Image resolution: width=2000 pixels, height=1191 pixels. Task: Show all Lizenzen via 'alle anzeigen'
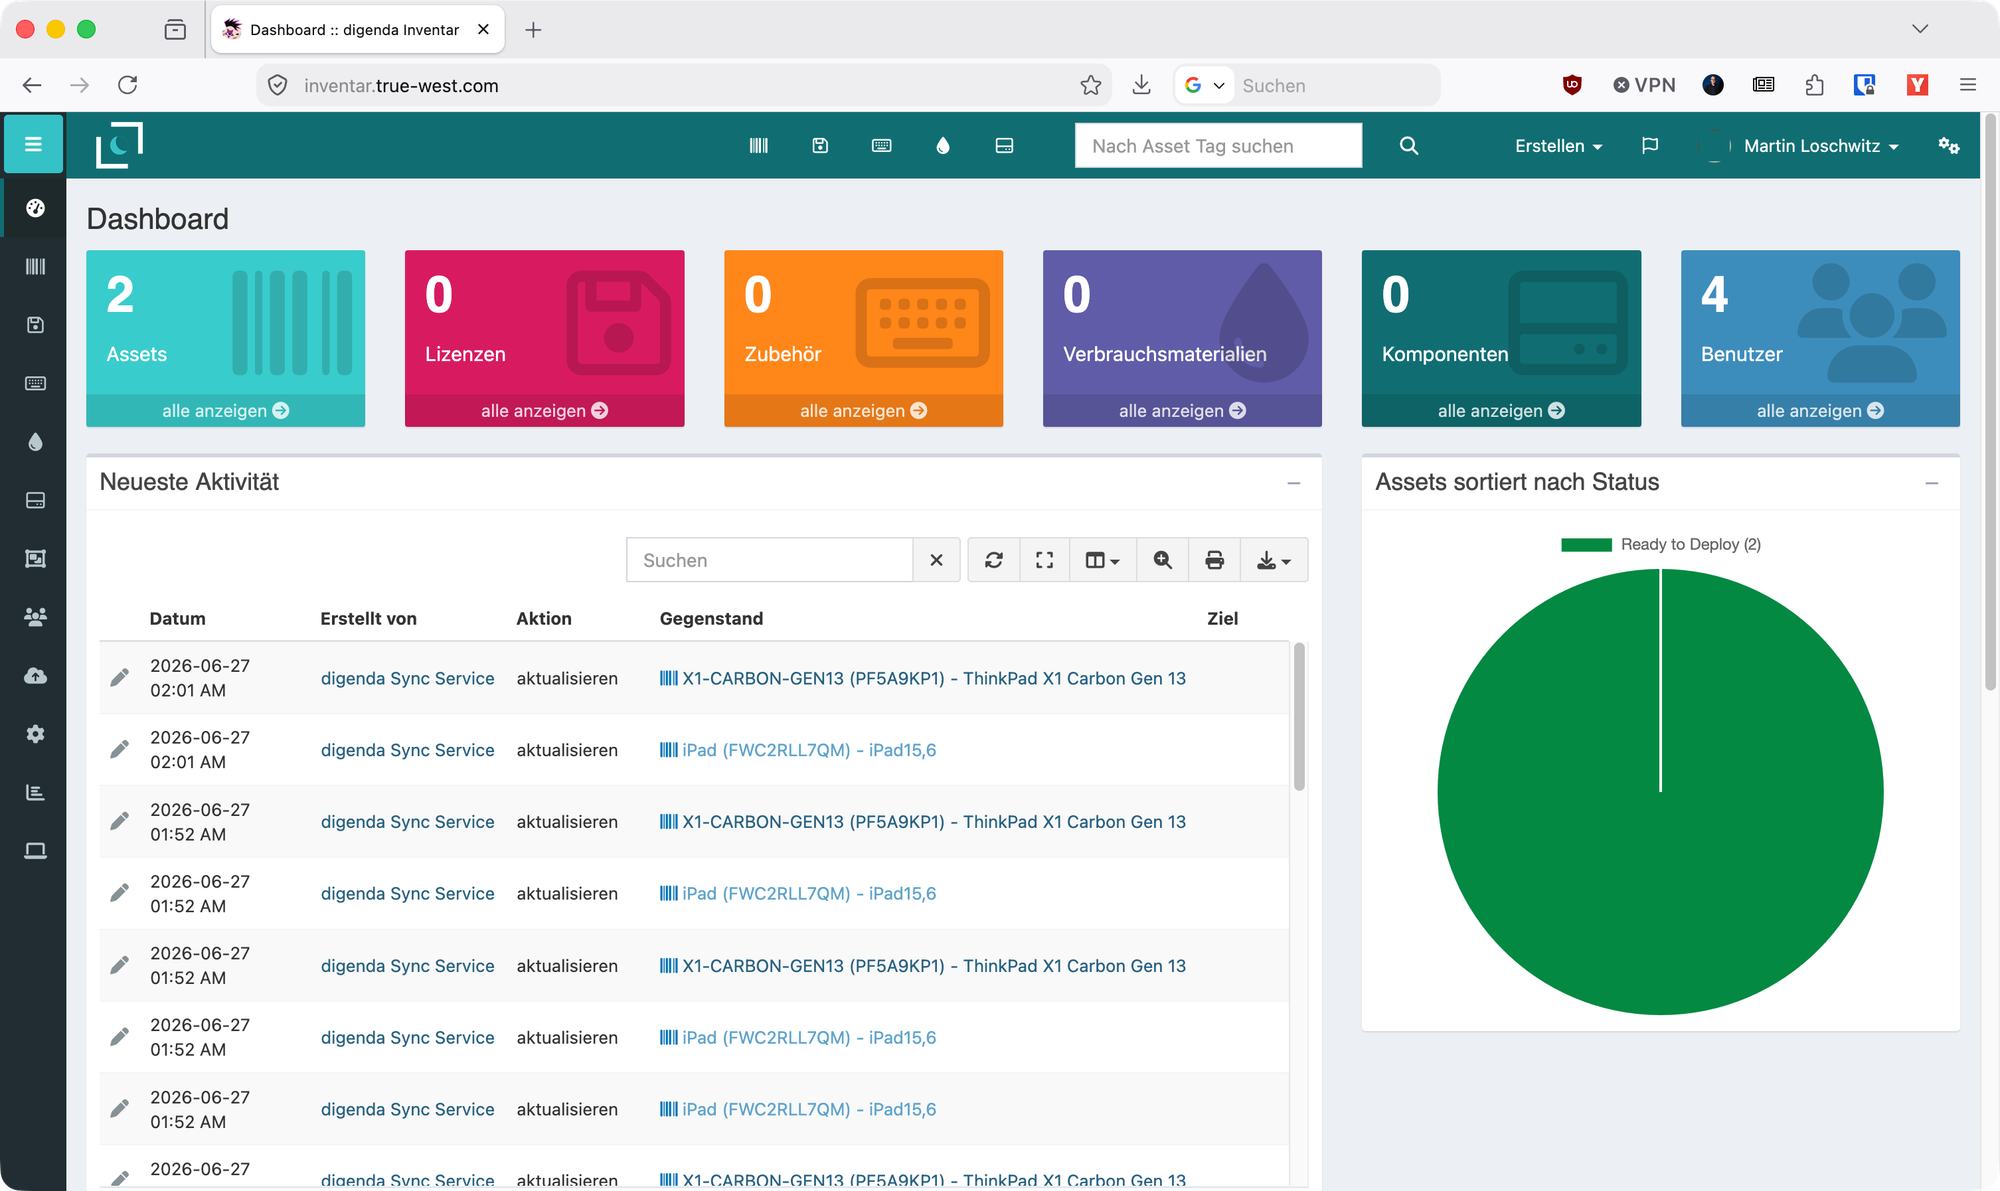coord(544,411)
